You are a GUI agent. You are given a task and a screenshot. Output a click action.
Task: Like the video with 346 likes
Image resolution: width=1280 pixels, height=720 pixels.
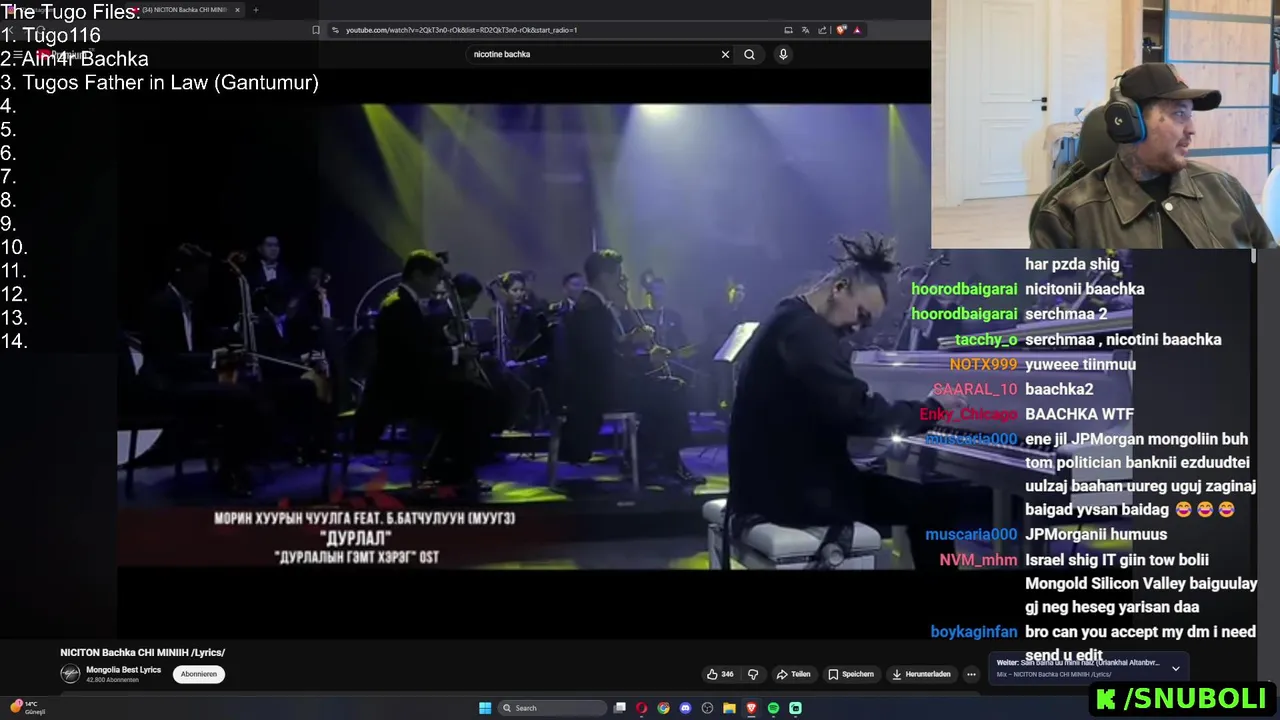[x=720, y=674]
